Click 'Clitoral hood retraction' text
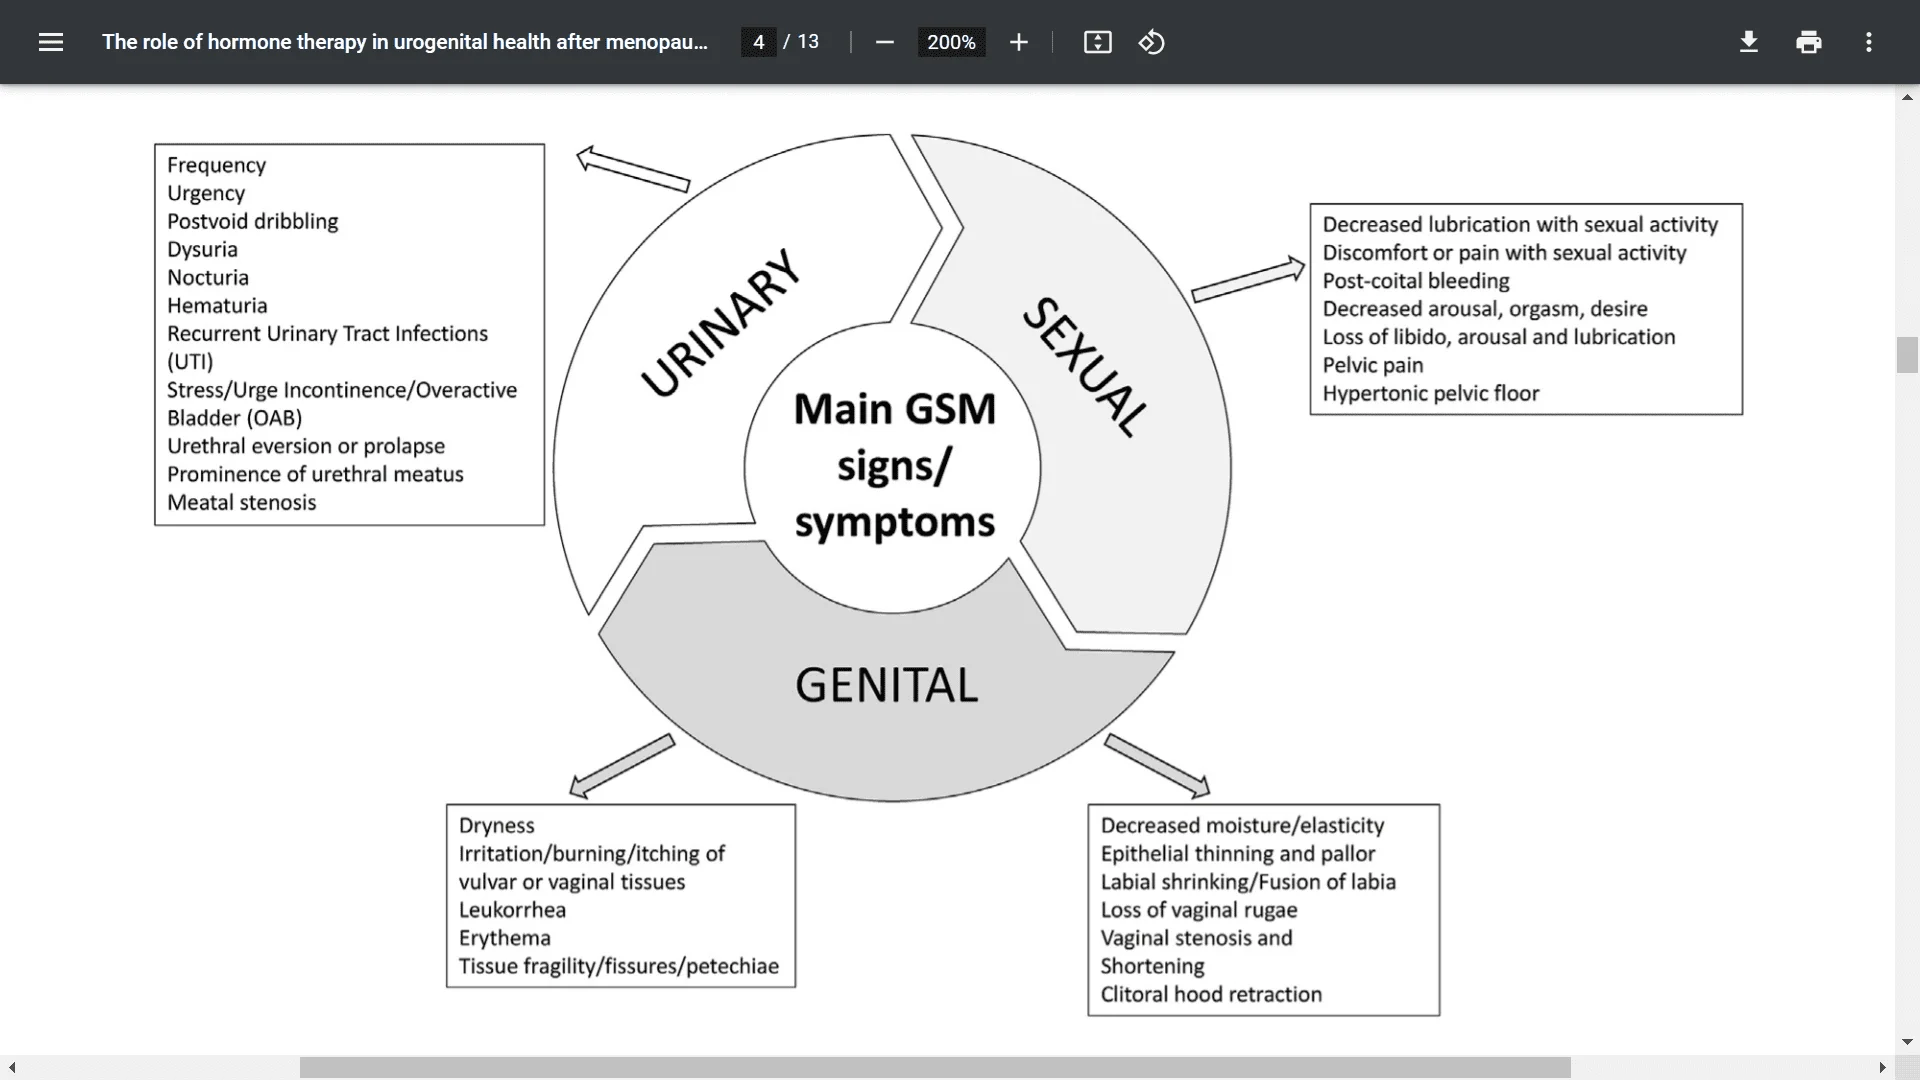This screenshot has width=1920, height=1080. tap(1211, 994)
